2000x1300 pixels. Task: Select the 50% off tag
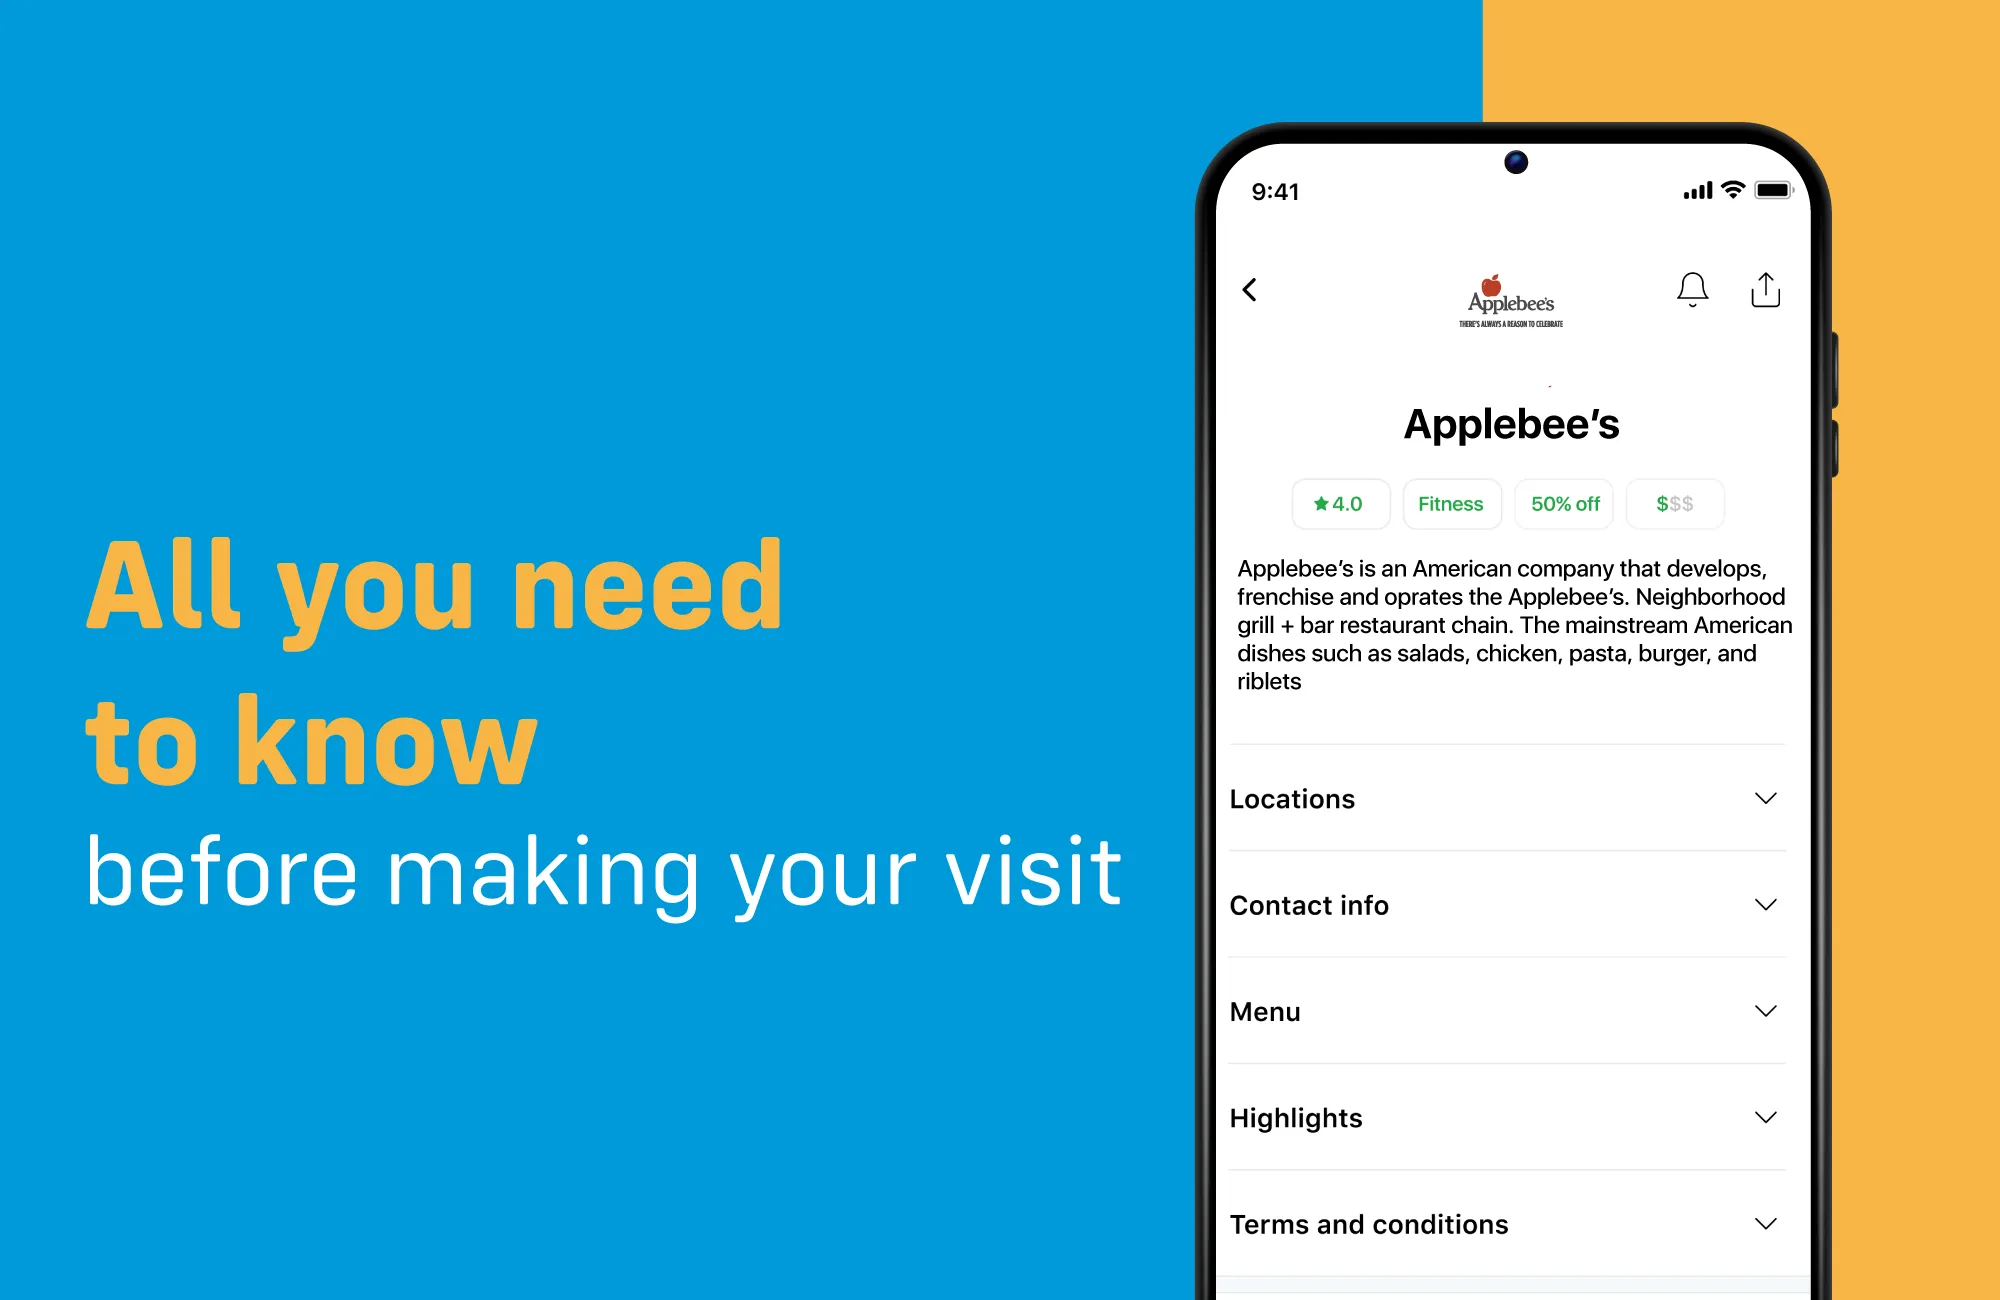[x=1567, y=504]
